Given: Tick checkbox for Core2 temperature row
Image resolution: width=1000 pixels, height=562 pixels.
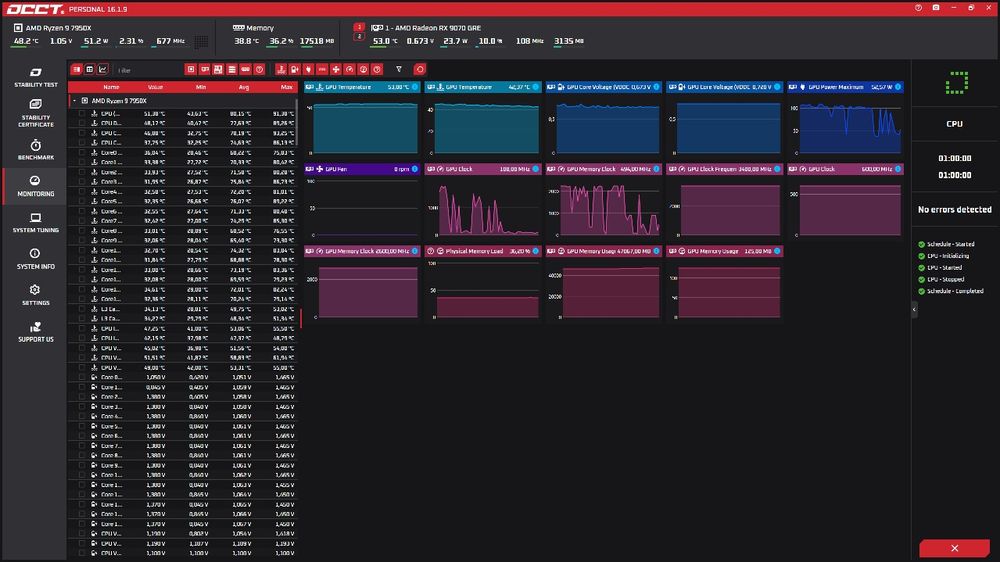Looking at the screenshot, I should [82, 172].
